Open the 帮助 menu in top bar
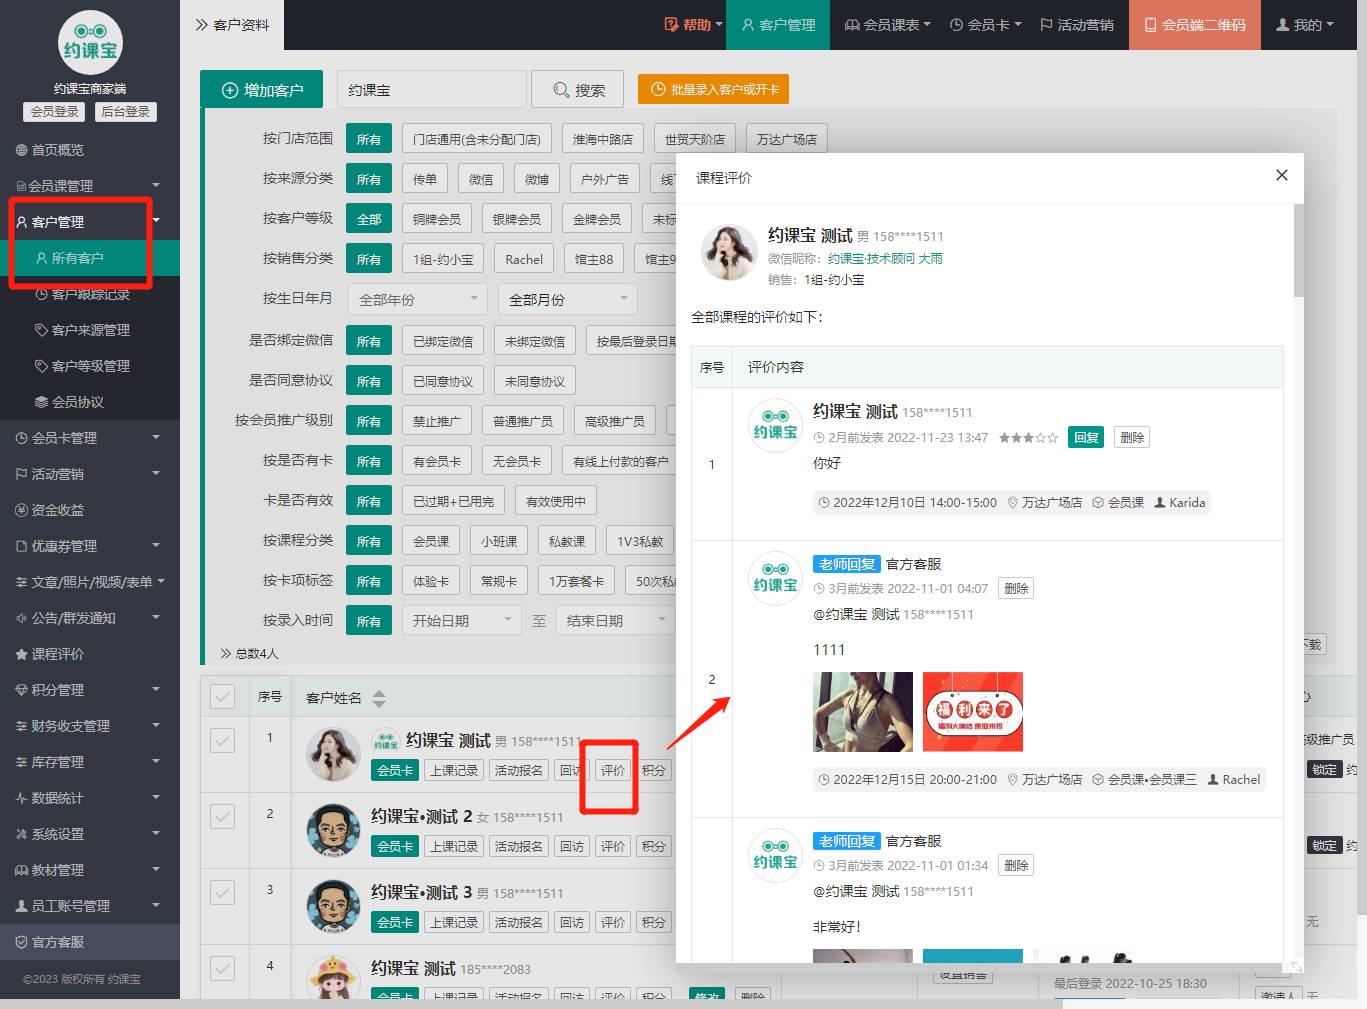This screenshot has width=1367, height=1009. tap(693, 25)
